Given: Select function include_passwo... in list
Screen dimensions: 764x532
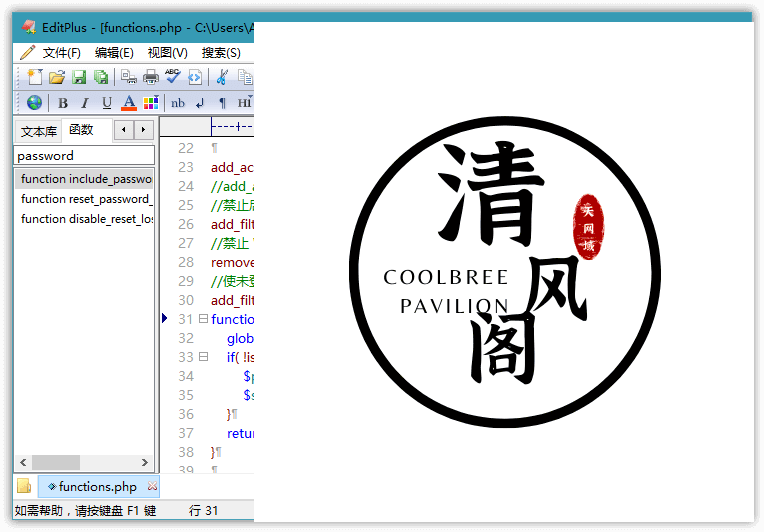Looking at the screenshot, I should pyautogui.click(x=84, y=179).
